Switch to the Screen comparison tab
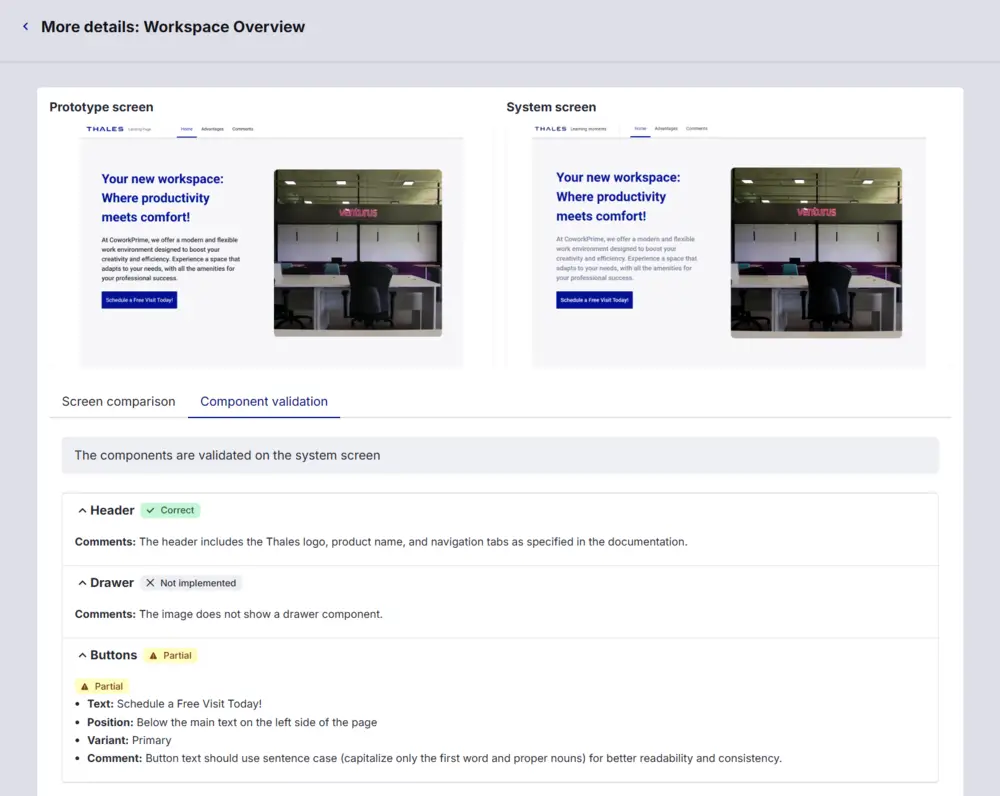 click(119, 401)
